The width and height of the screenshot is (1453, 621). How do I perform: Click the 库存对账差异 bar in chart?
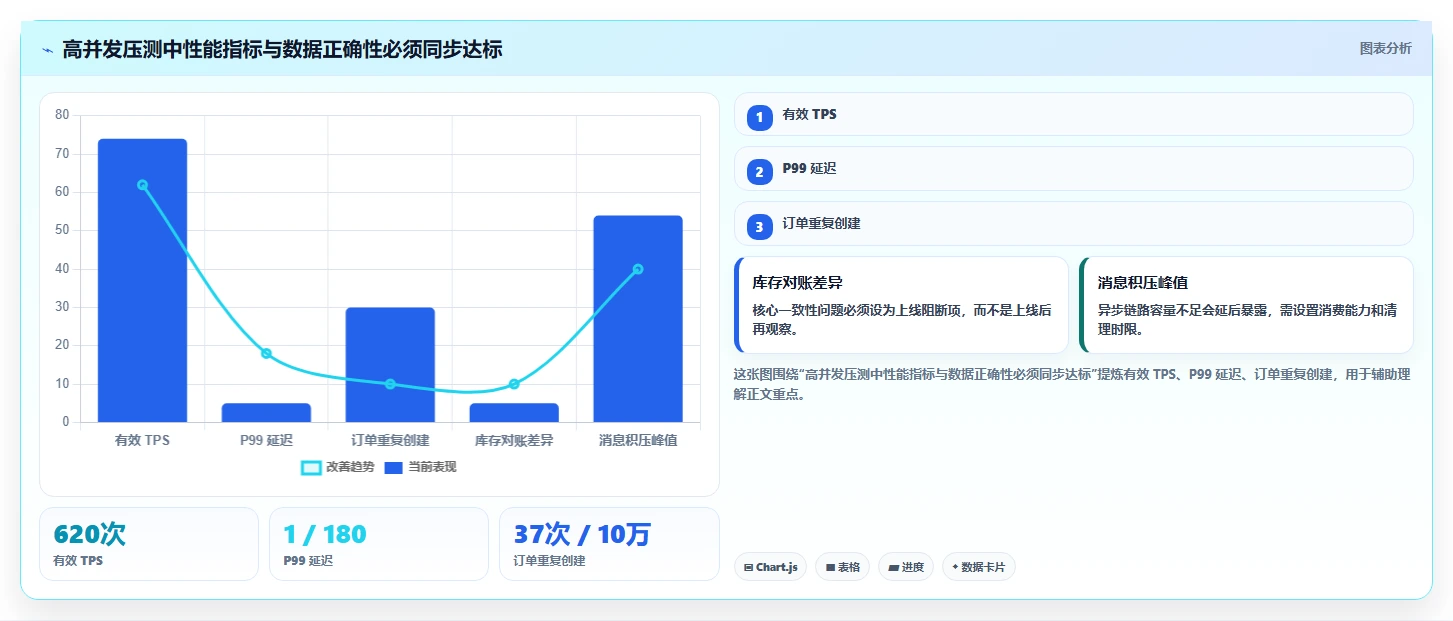tap(514, 412)
